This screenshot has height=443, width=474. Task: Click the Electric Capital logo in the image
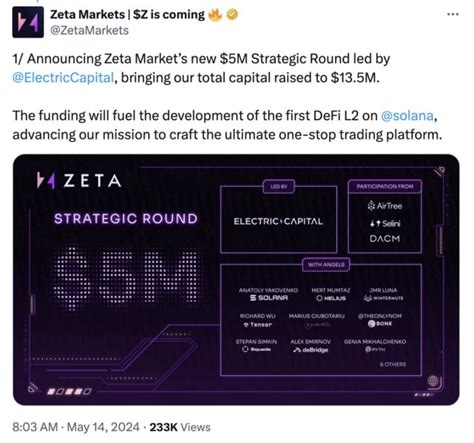pyautogui.click(x=278, y=221)
